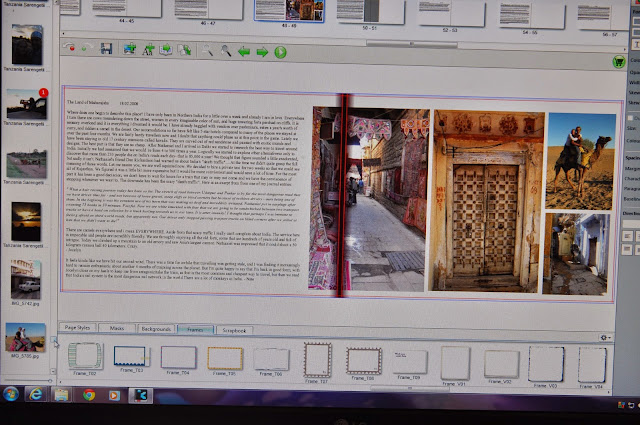This screenshot has width=640, height=425.
Task: Switch to the Scrapbook tab
Action: pos(234,330)
